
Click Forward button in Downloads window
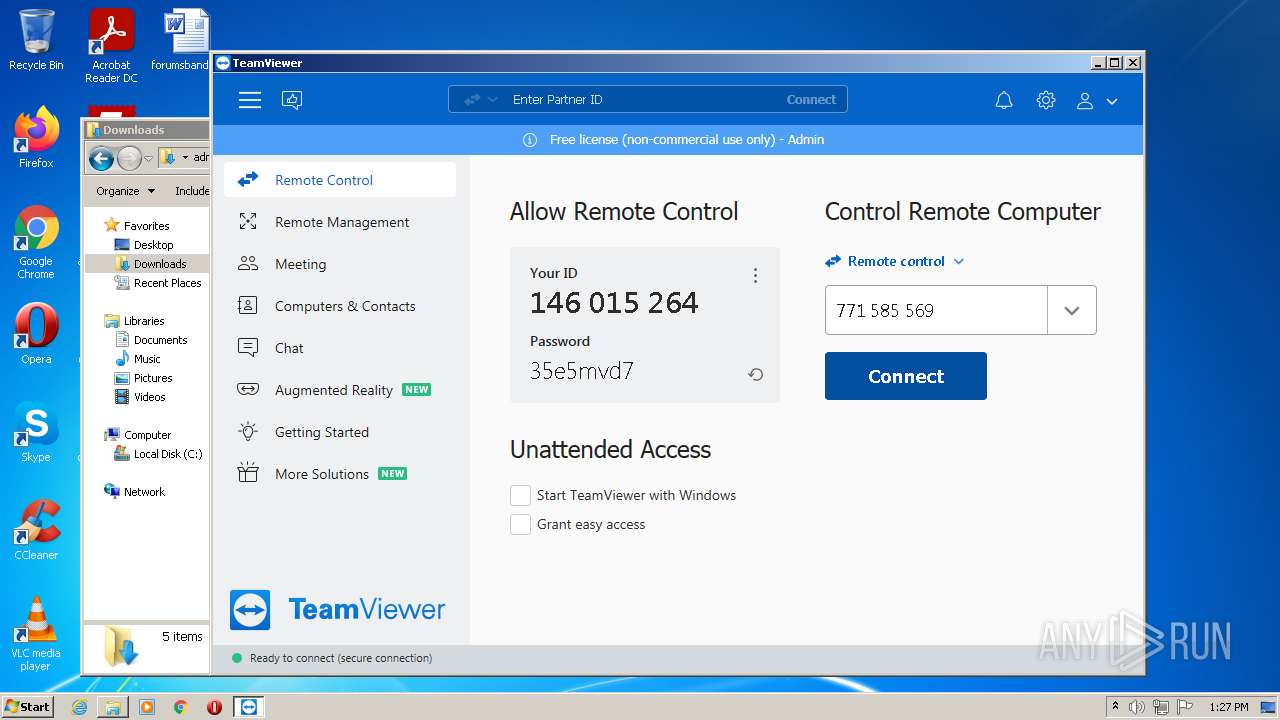coord(129,158)
